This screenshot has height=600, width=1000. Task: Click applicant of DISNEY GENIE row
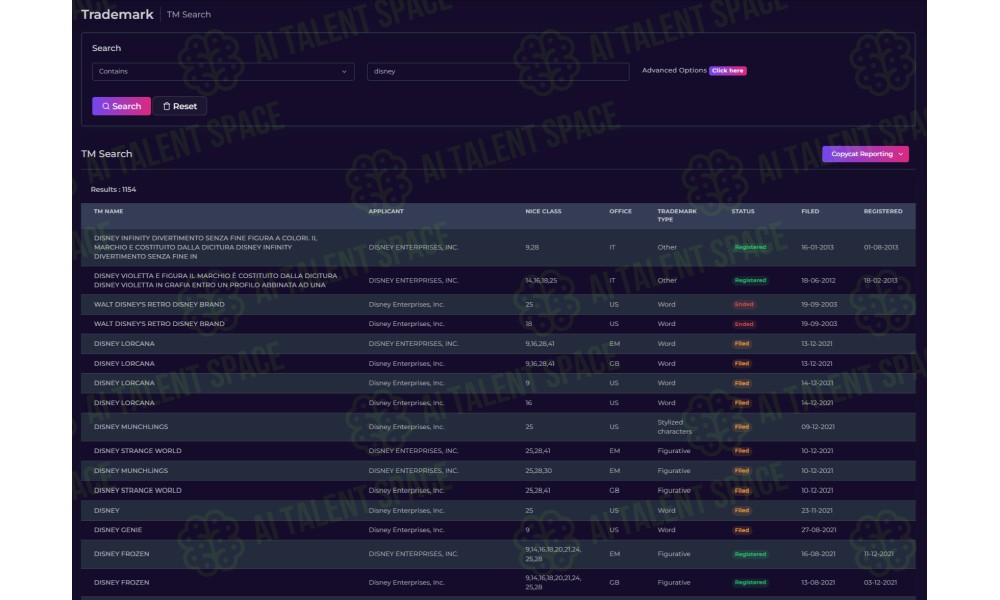pos(406,530)
